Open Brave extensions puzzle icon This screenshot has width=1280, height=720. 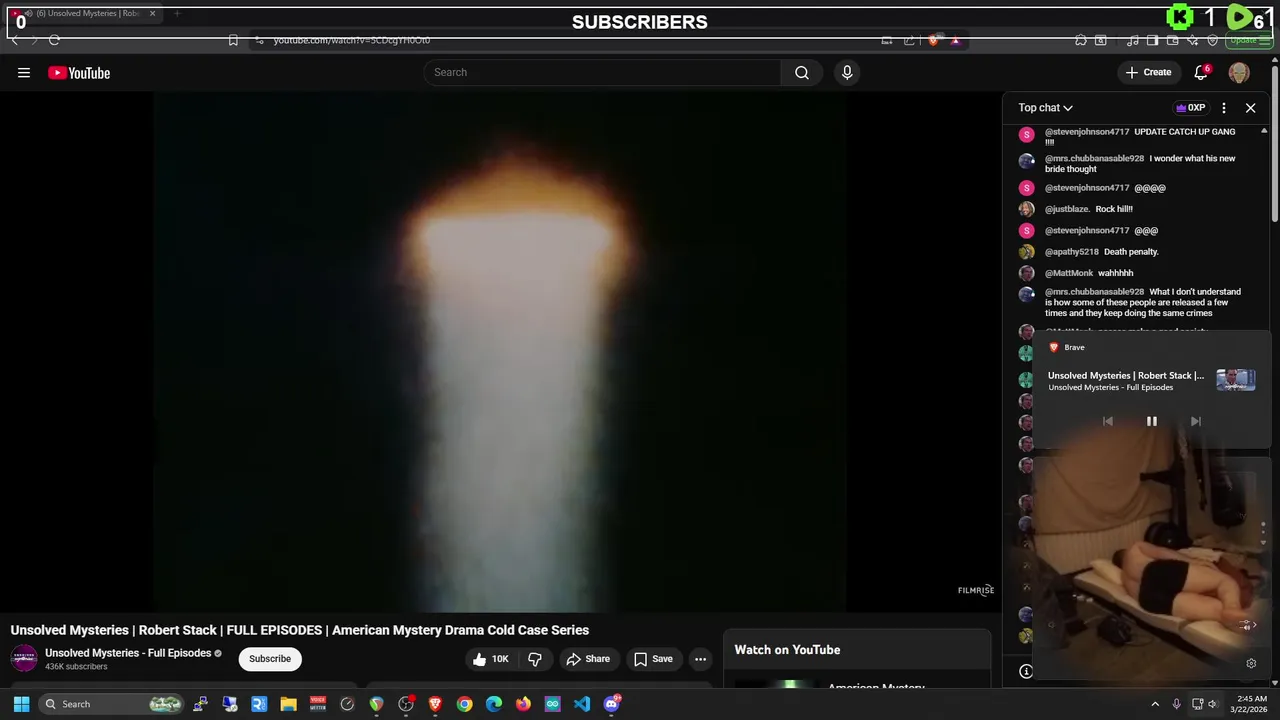[x=1081, y=40]
